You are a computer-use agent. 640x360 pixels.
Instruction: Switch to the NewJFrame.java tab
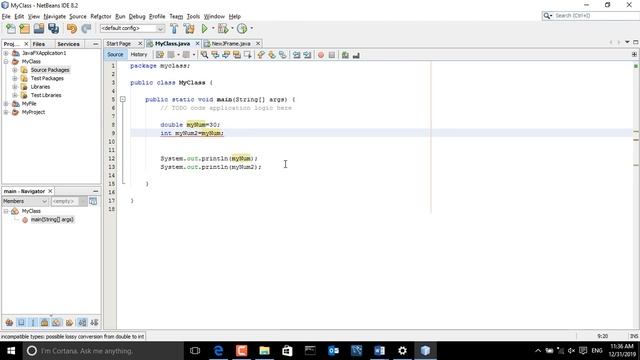click(231, 43)
